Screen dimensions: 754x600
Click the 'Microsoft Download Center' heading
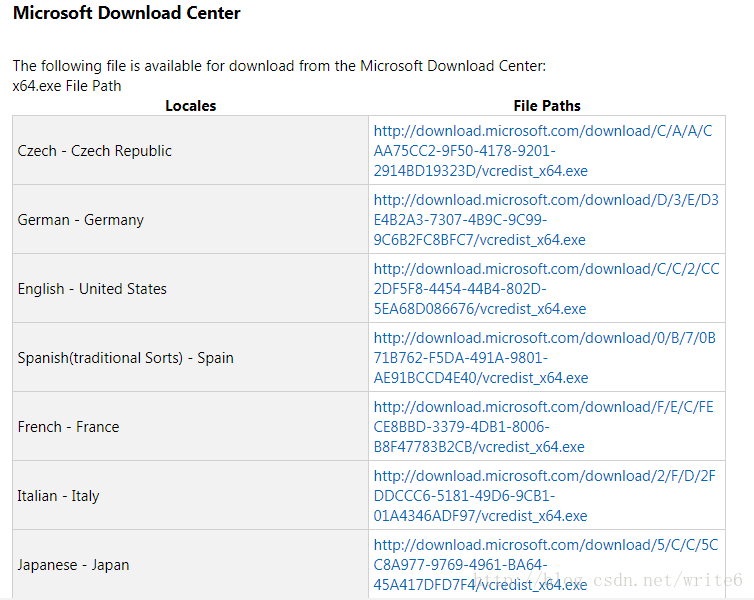pos(126,13)
